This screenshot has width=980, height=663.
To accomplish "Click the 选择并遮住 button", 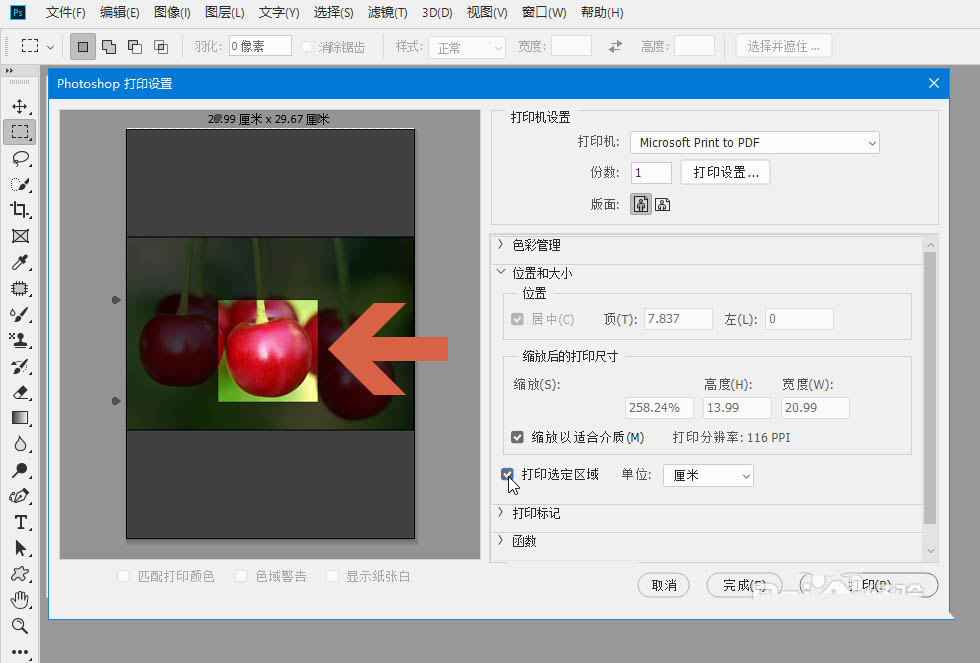I will (784, 46).
